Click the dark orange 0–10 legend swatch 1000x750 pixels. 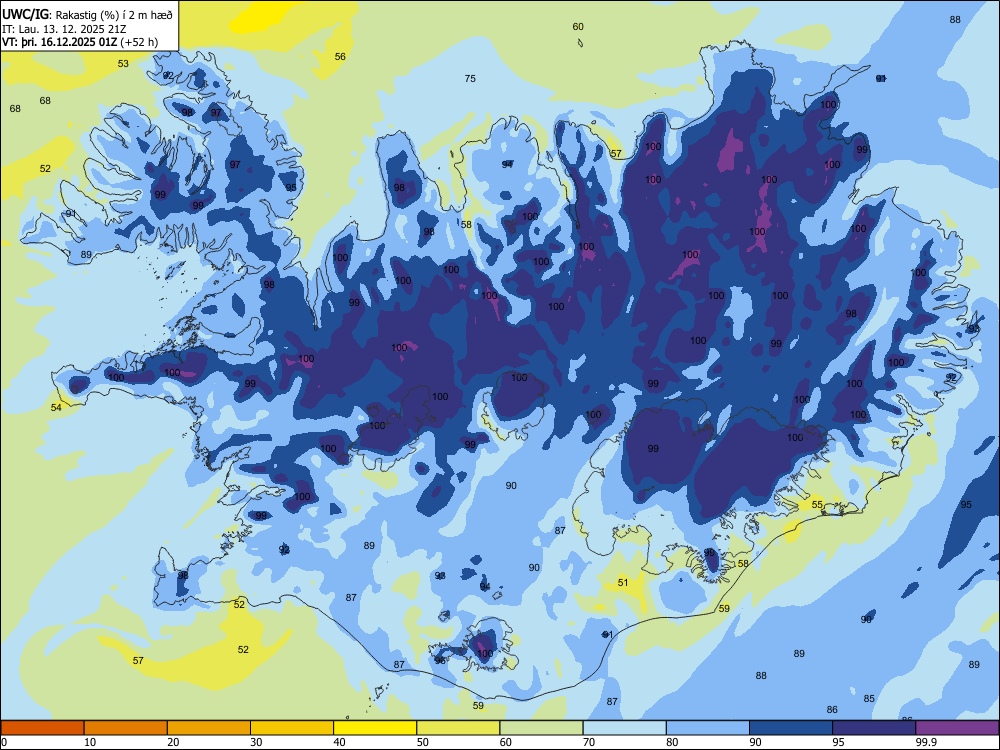(42, 728)
